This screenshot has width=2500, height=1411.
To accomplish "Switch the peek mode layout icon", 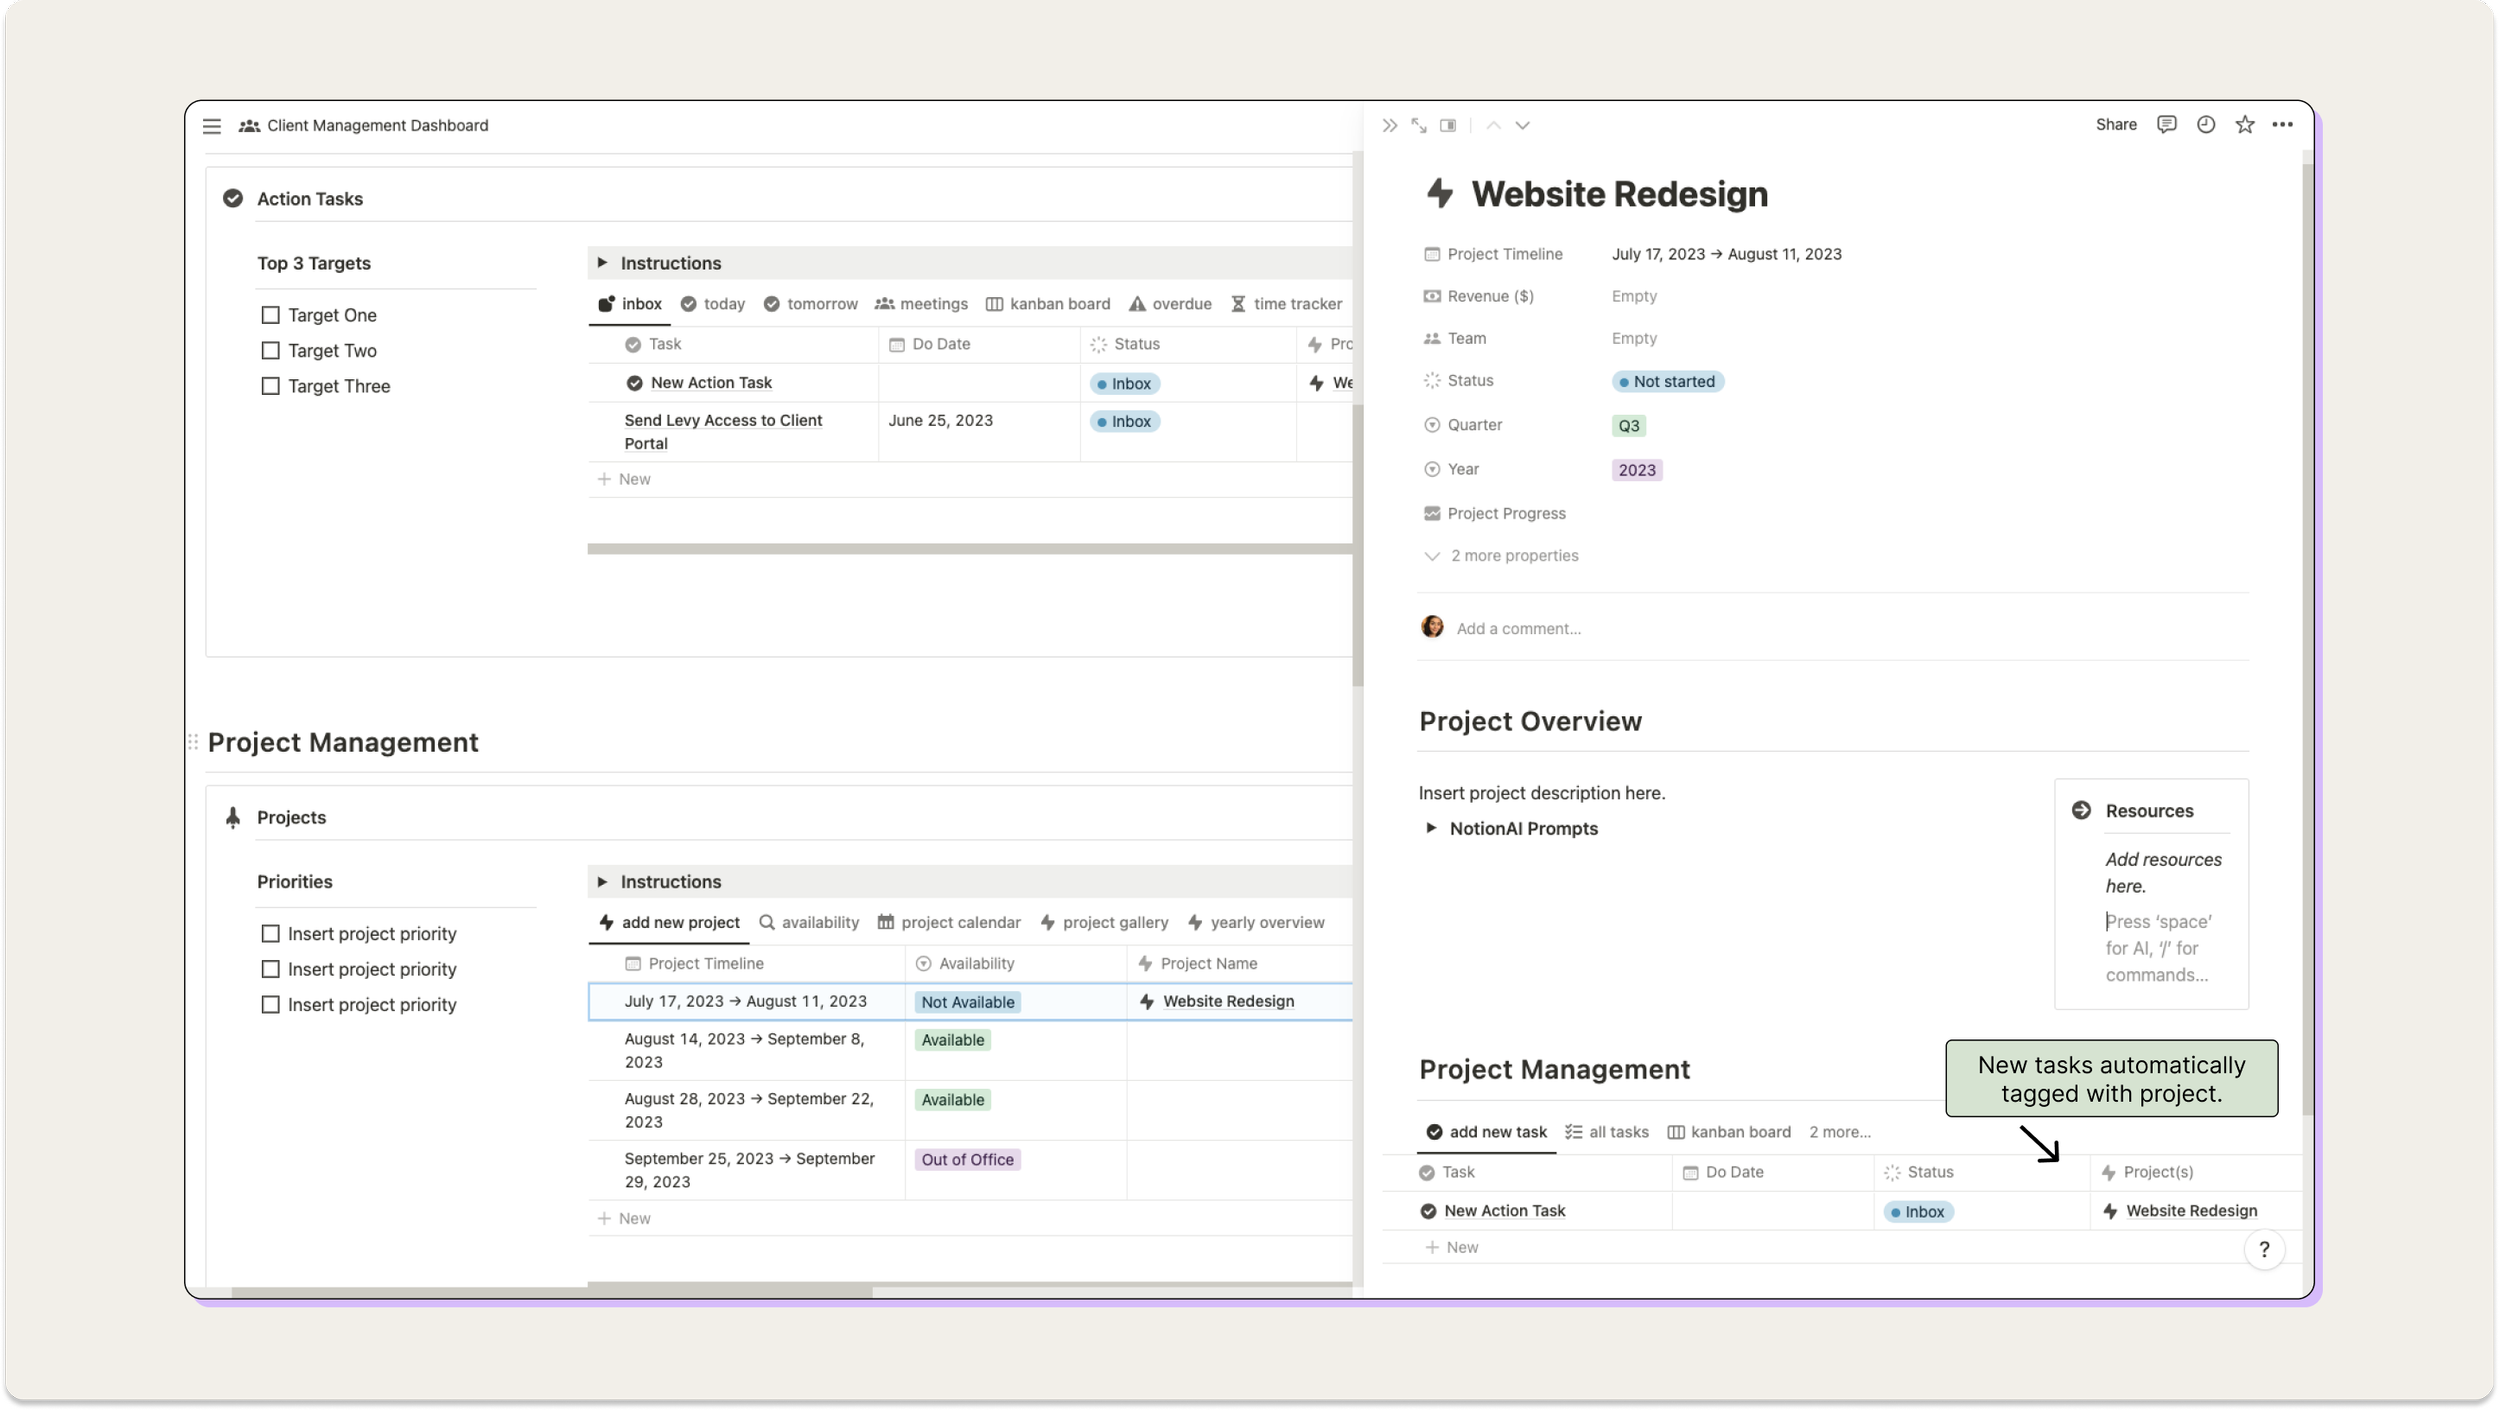I will point(1448,126).
